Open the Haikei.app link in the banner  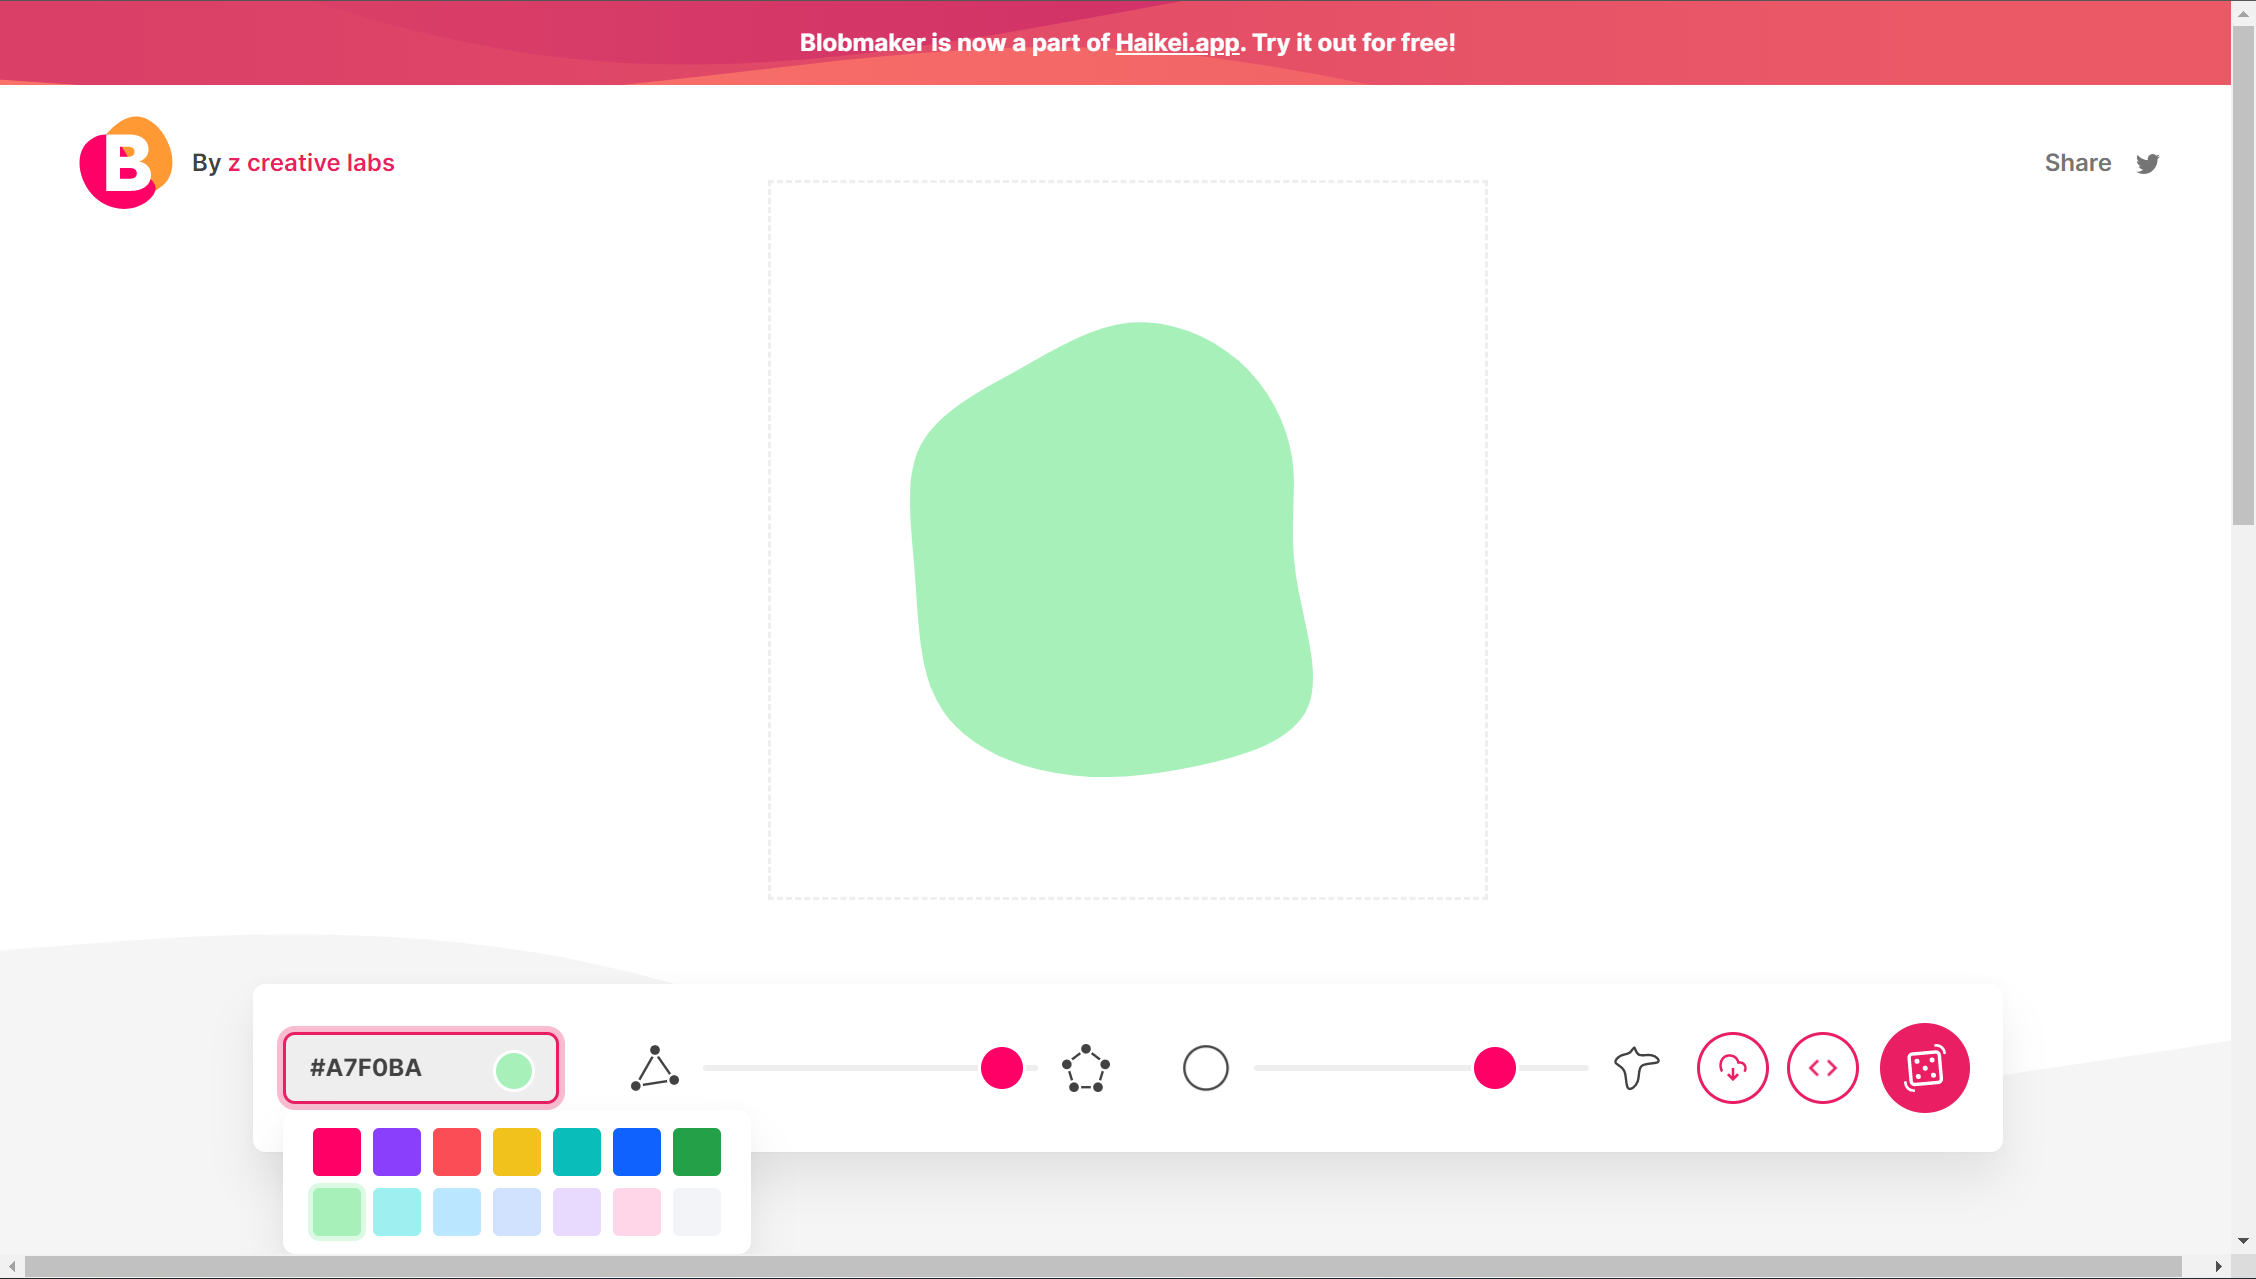pos(1176,43)
